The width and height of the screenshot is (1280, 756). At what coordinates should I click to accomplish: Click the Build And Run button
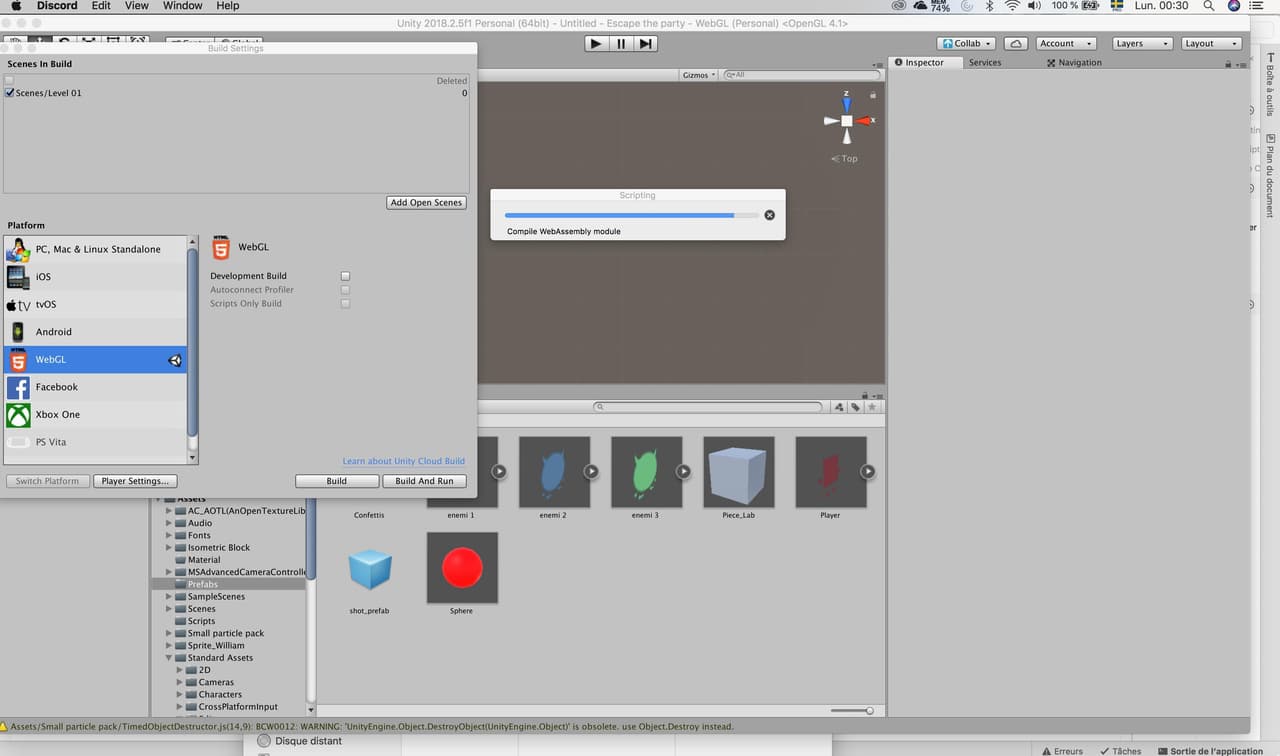click(424, 481)
